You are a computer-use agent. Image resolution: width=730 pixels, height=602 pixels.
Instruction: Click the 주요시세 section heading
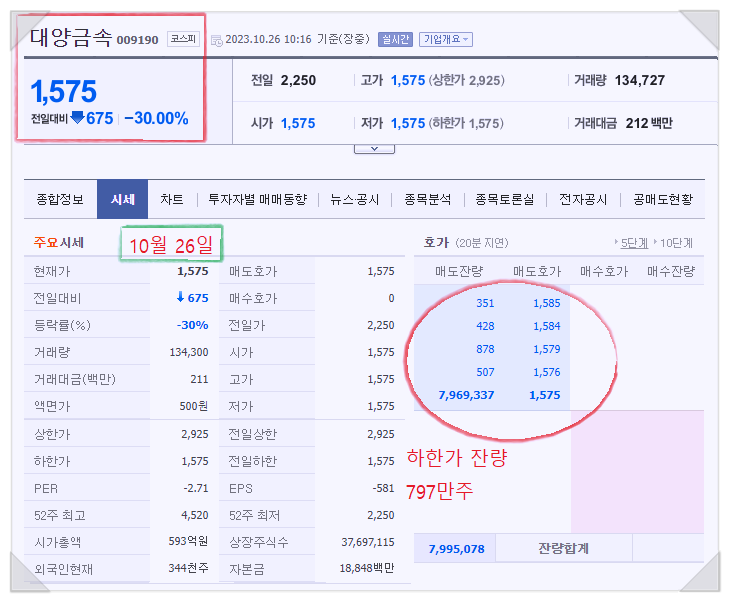click(59, 243)
